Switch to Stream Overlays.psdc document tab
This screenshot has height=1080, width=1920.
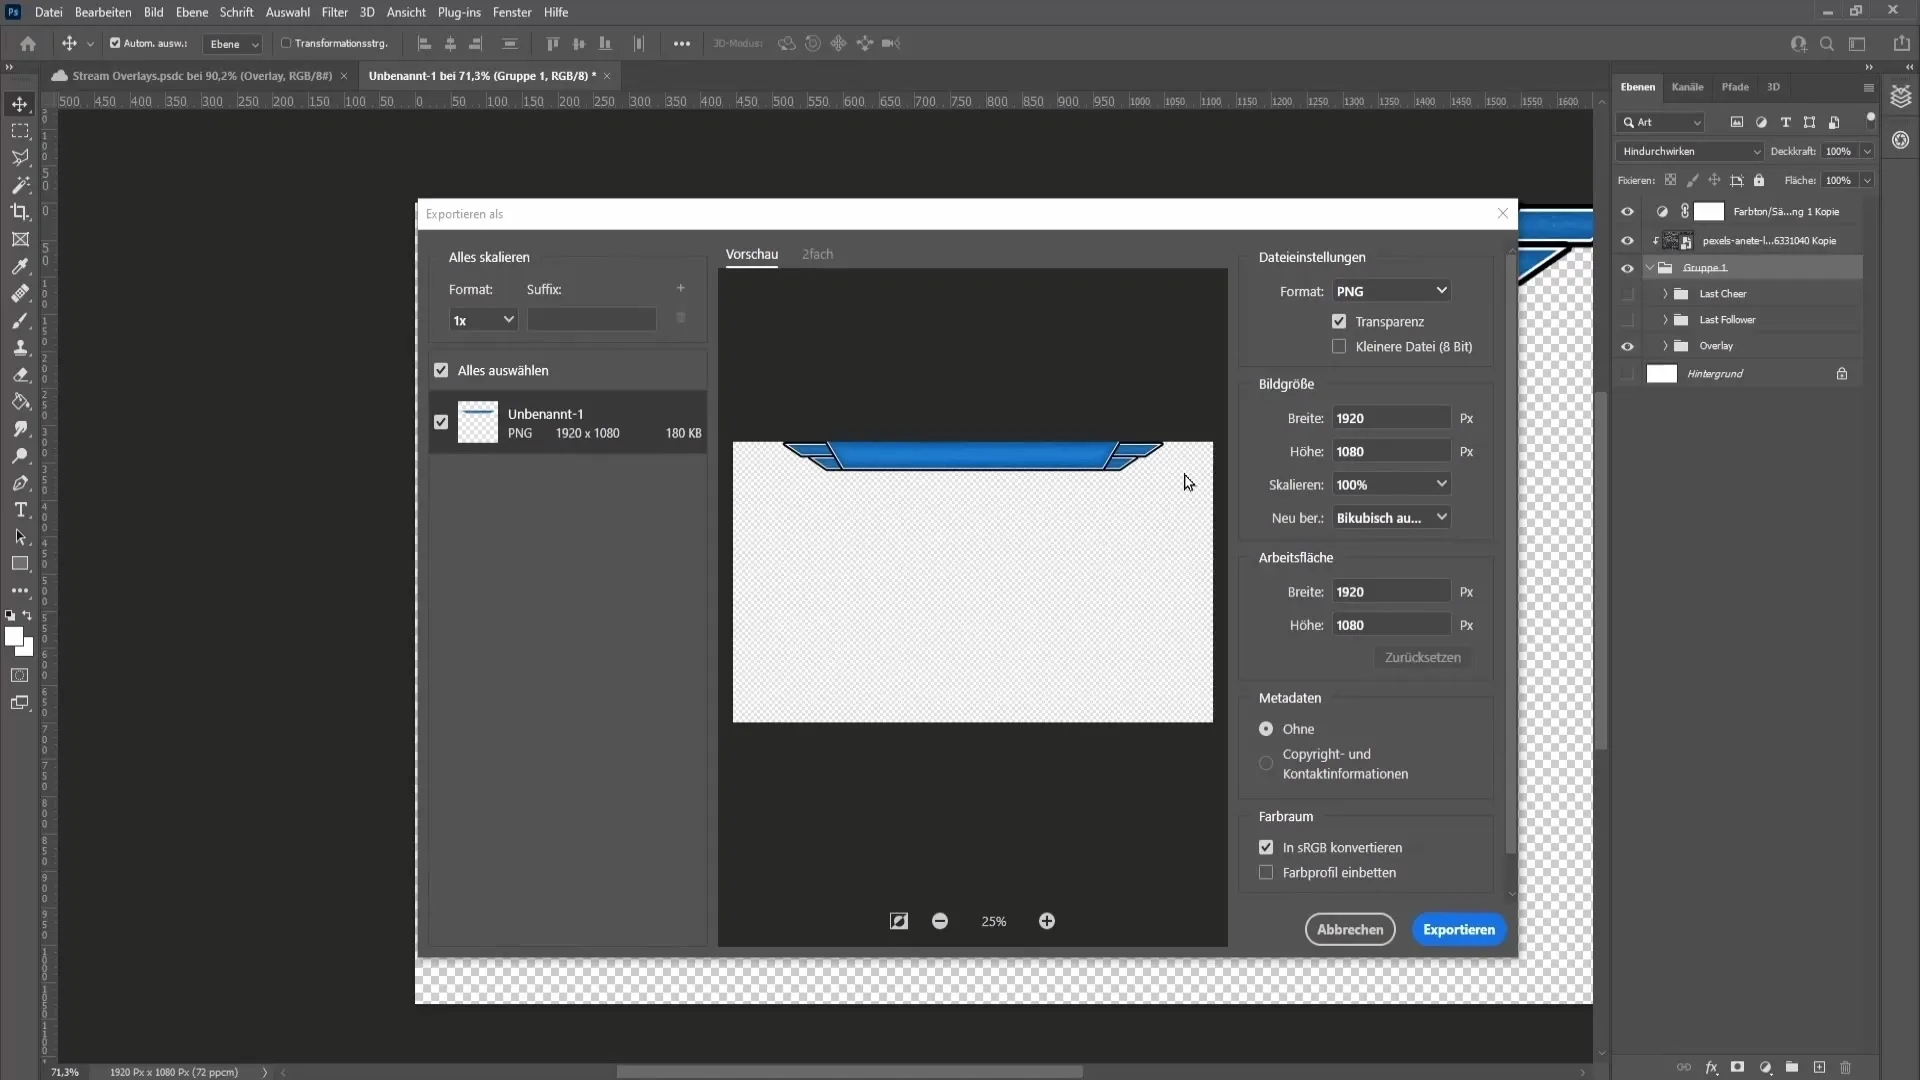coord(201,76)
